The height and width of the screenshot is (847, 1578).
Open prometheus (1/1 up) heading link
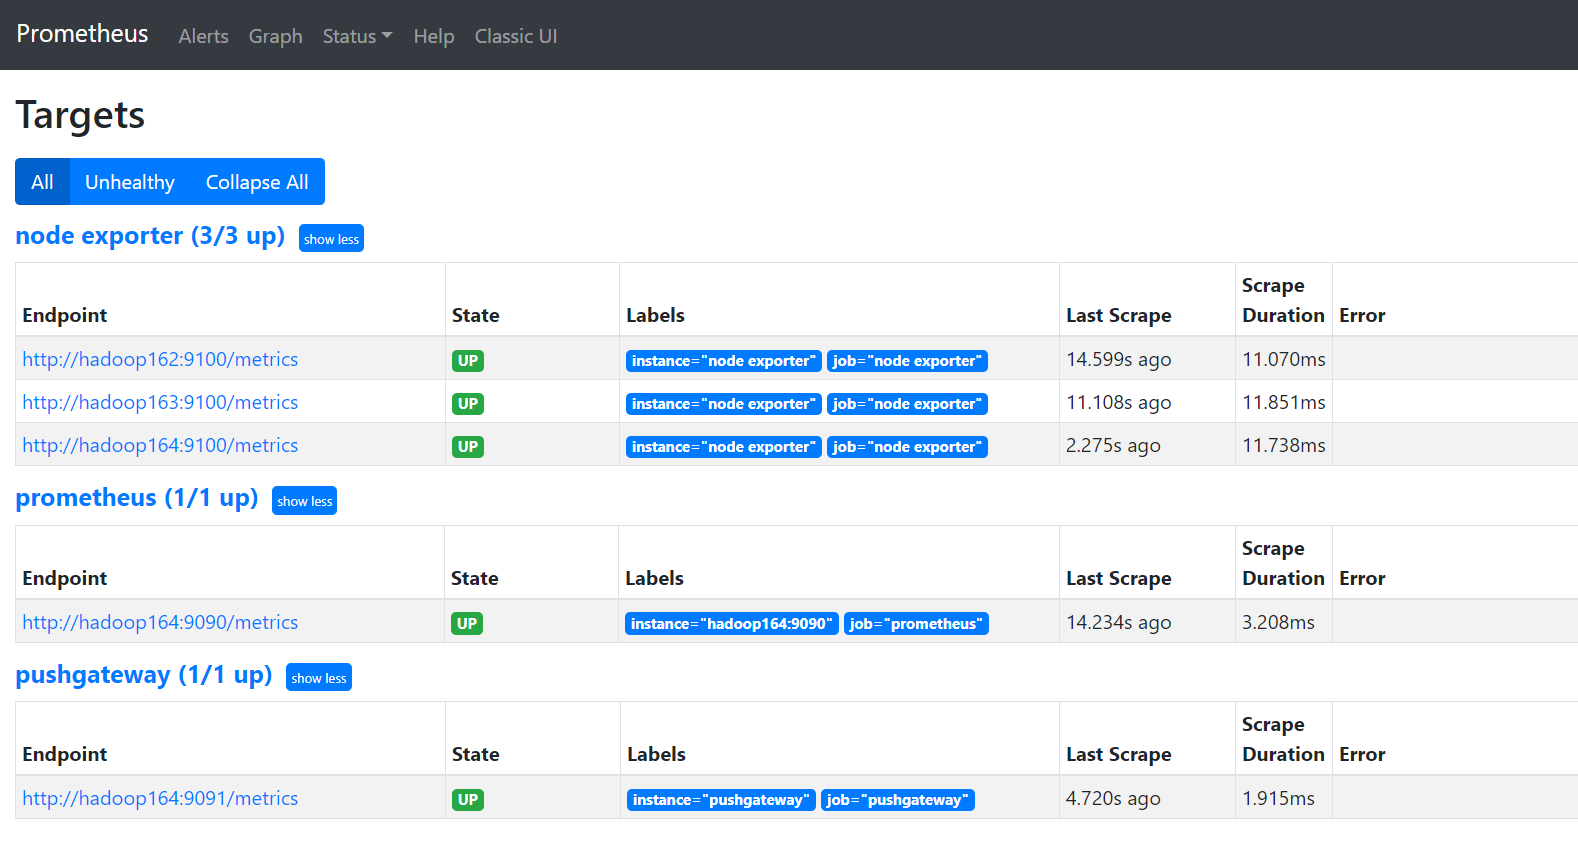tap(137, 498)
